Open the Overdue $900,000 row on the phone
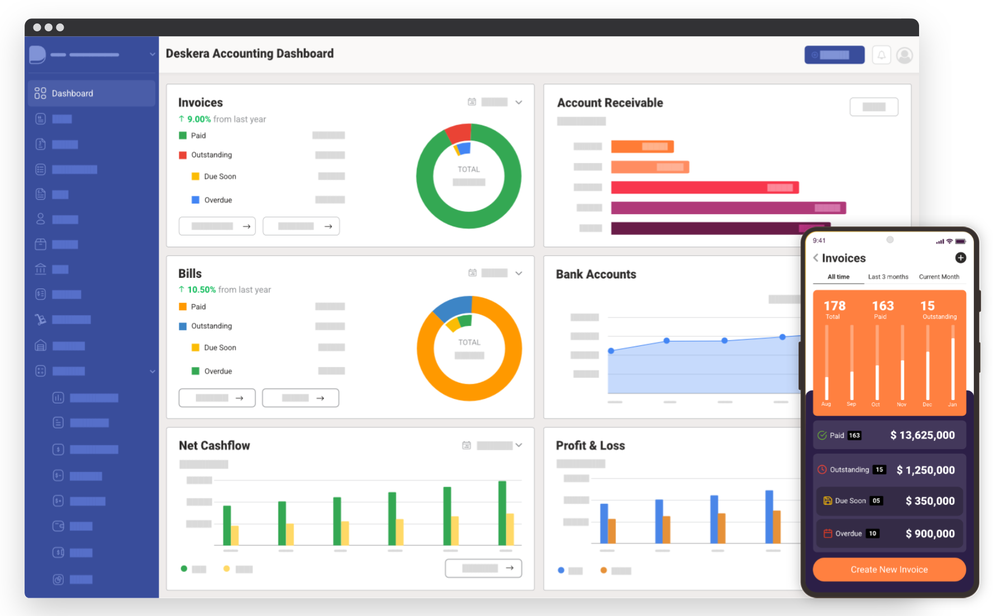This screenshot has height=616, width=1000. point(889,534)
